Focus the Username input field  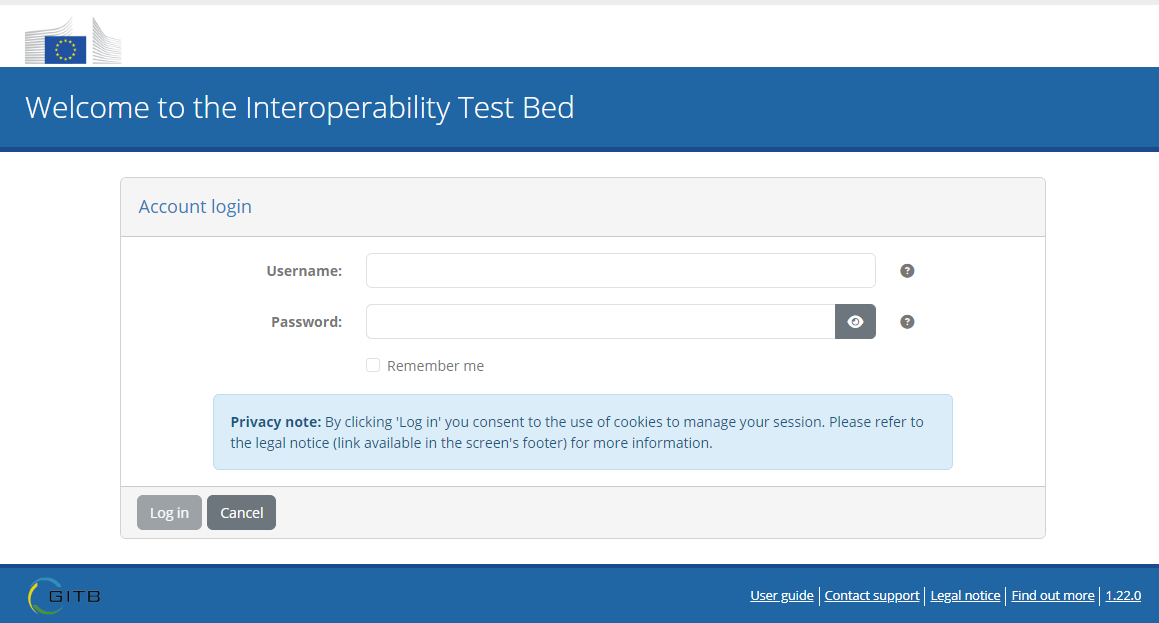pos(620,271)
